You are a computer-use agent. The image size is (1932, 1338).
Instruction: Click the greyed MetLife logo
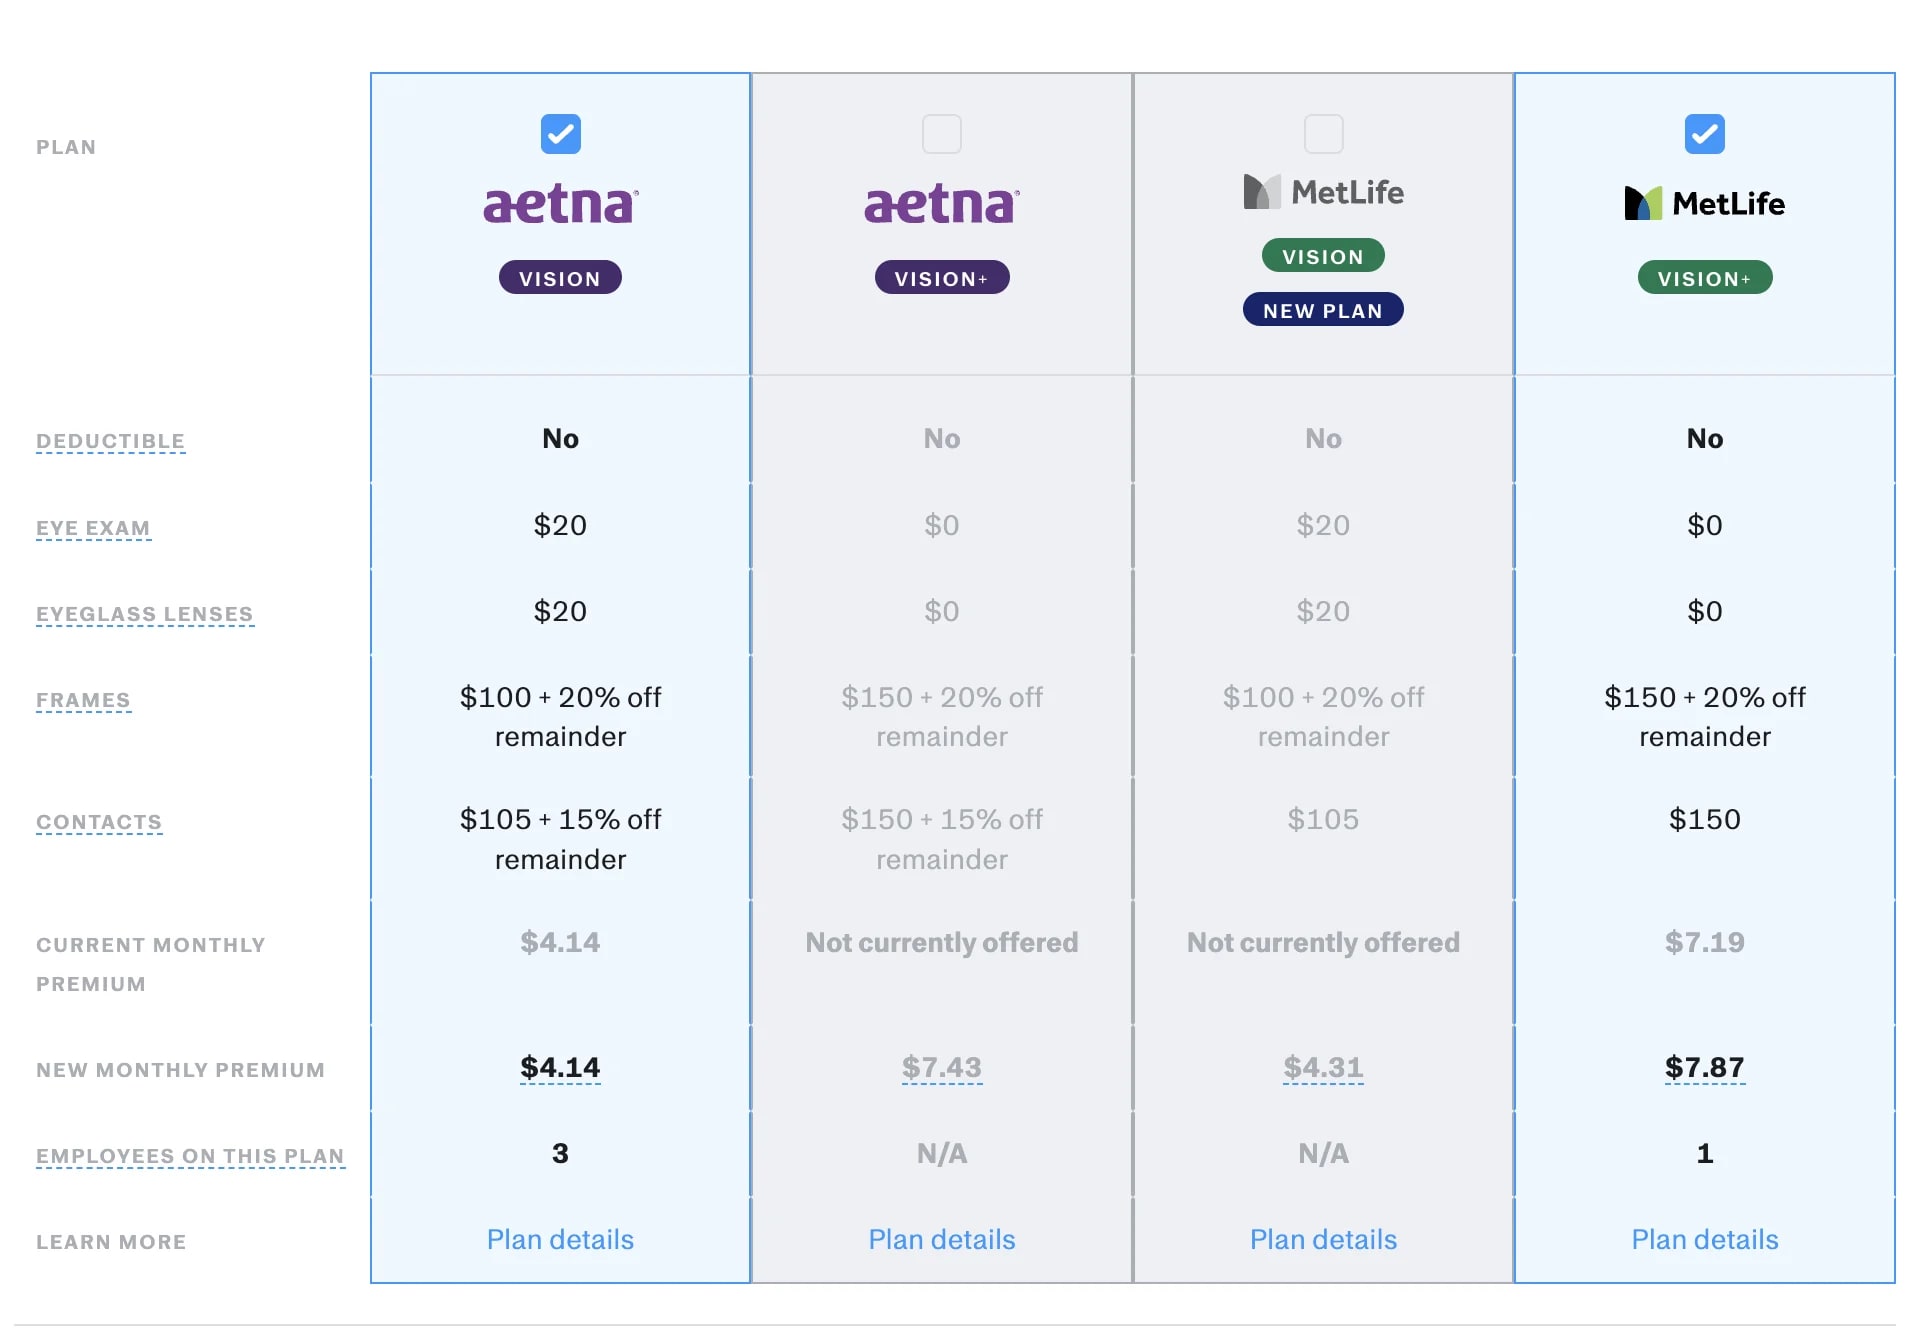pyautogui.click(x=1323, y=192)
